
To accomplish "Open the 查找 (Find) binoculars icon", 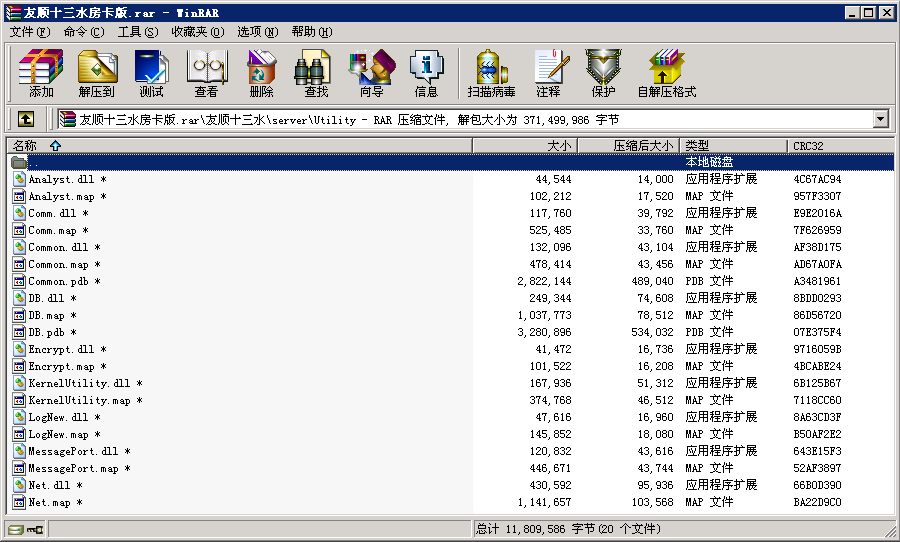I will click(x=316, y=73).
